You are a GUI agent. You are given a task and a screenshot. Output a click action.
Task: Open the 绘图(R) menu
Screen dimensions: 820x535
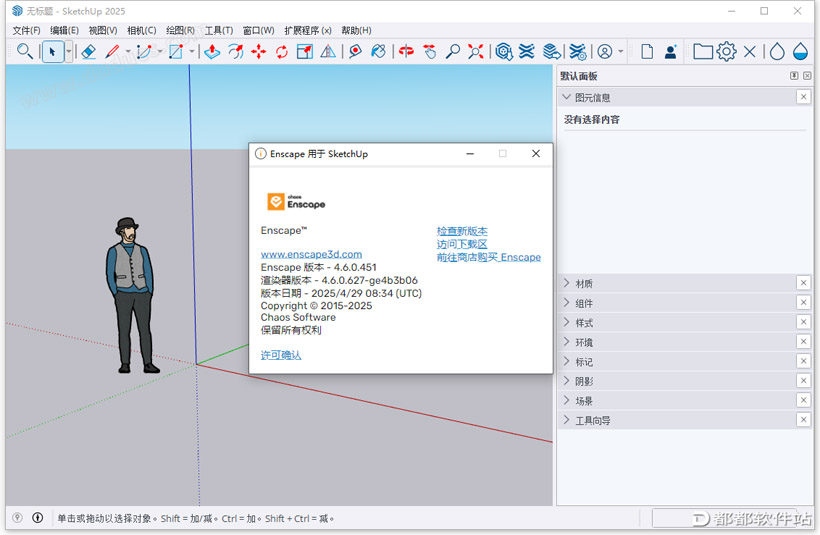(180, 30)
